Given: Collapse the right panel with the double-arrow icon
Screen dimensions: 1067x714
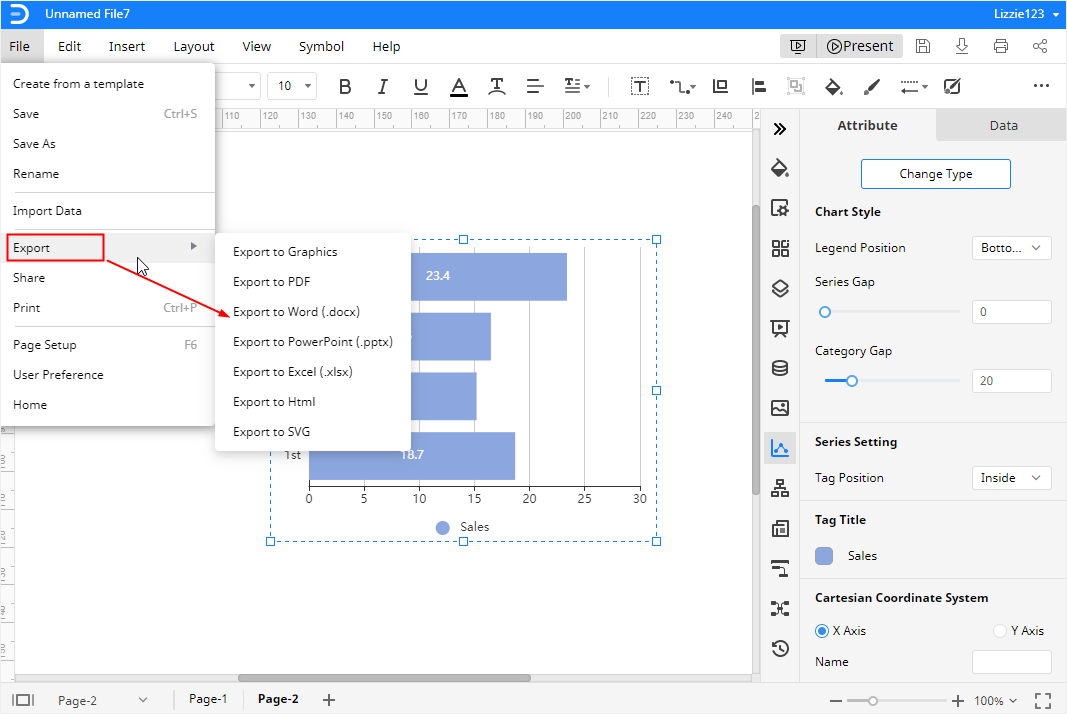Looking at the screenshot, I should (780, 128).
